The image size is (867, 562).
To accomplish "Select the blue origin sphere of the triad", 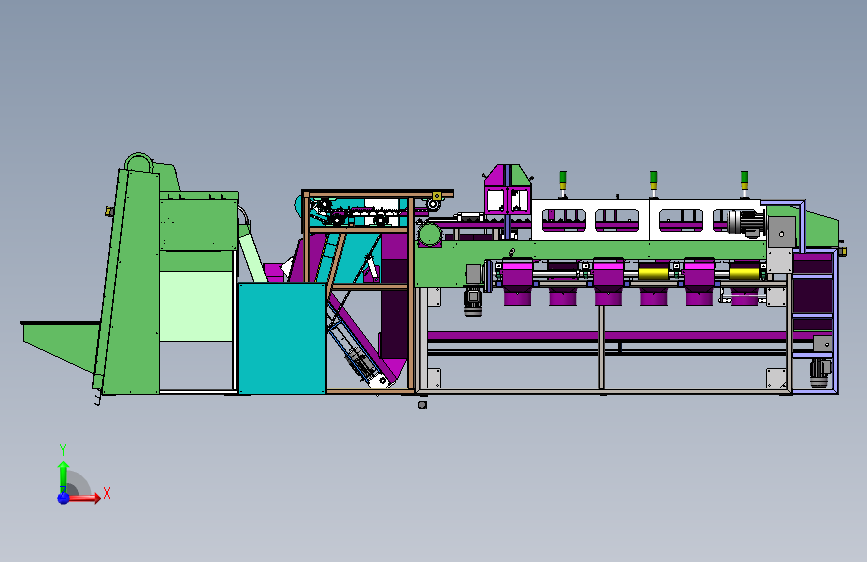I will point(64,498).
